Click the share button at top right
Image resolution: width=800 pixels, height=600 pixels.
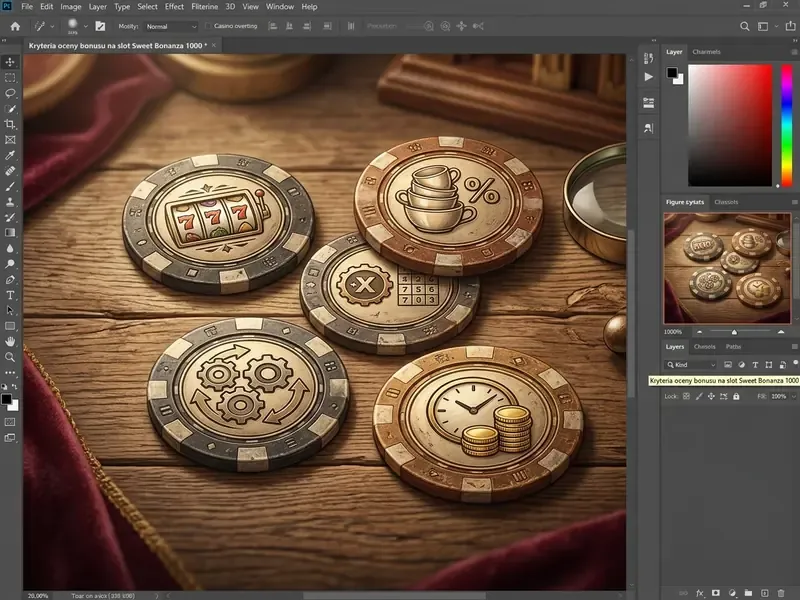790,26
